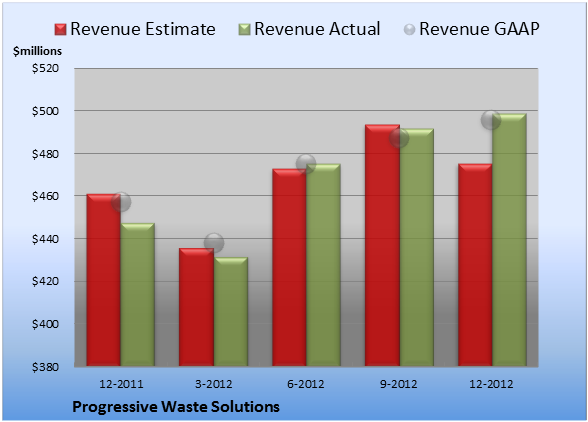Image resolution: width=588 pixels, height=422 pixels.
Task: Click the '$400' axis value
Action: click(x=46, y=324)
